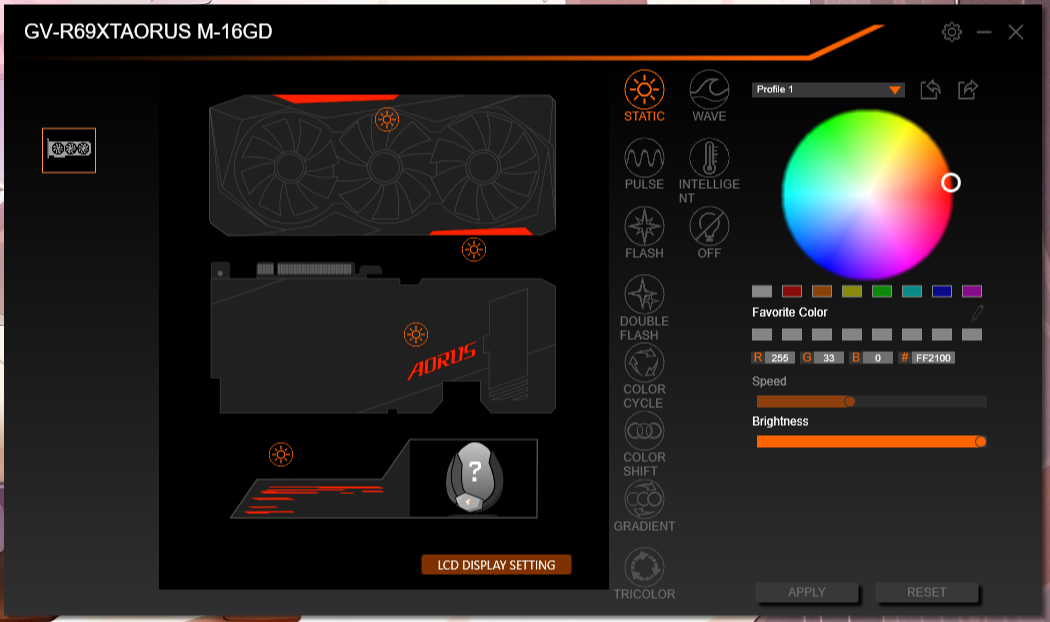Open the Profile 1 dropdown
Viewport: 1050px width, 622px height.
(x=828, y=90)
